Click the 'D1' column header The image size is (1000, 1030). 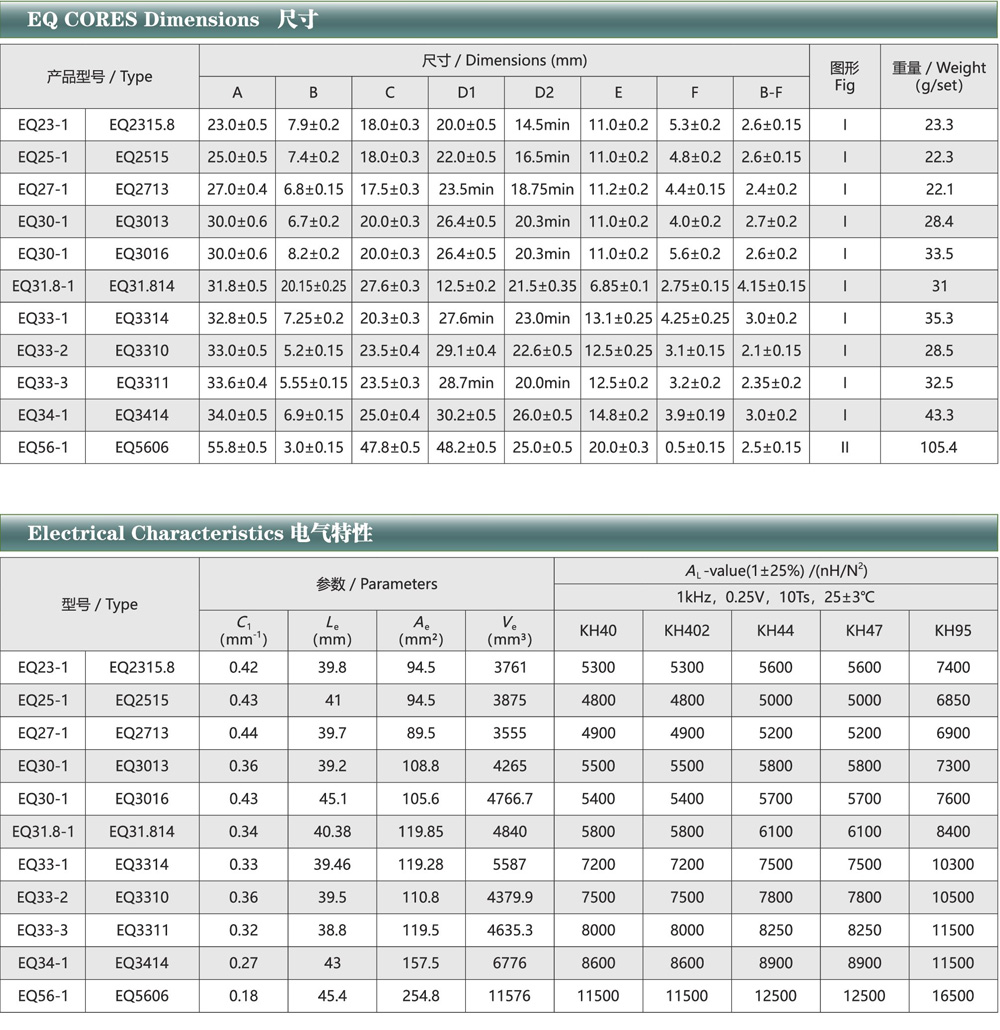[466, 93]
